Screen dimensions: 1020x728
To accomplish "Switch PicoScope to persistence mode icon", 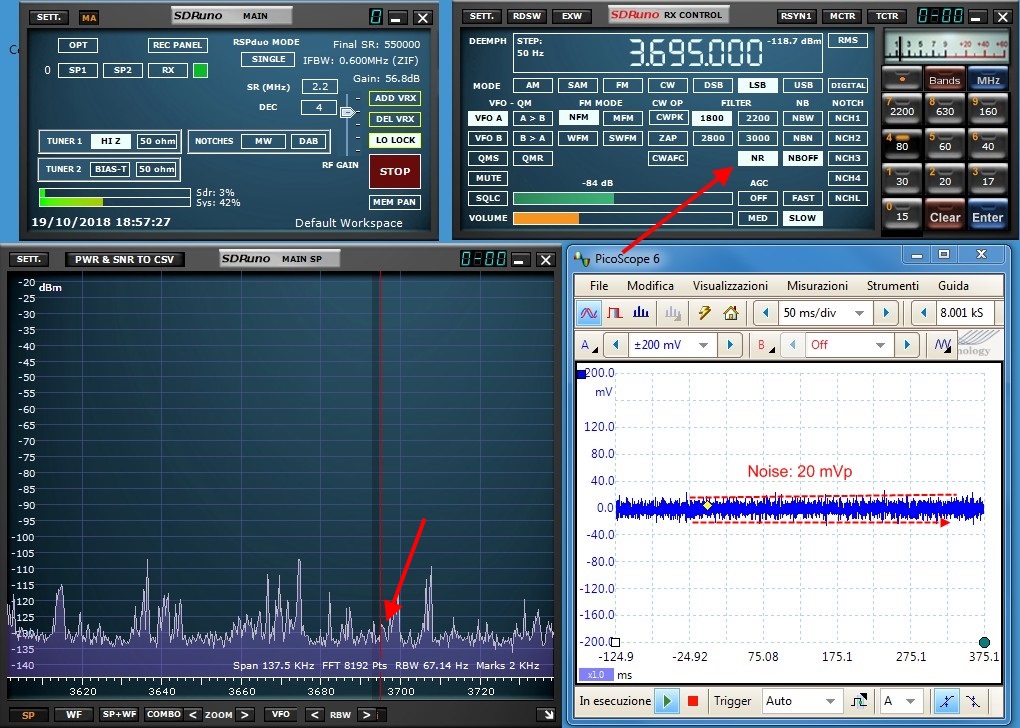I will pyautogui.click(x=615, y=313).
